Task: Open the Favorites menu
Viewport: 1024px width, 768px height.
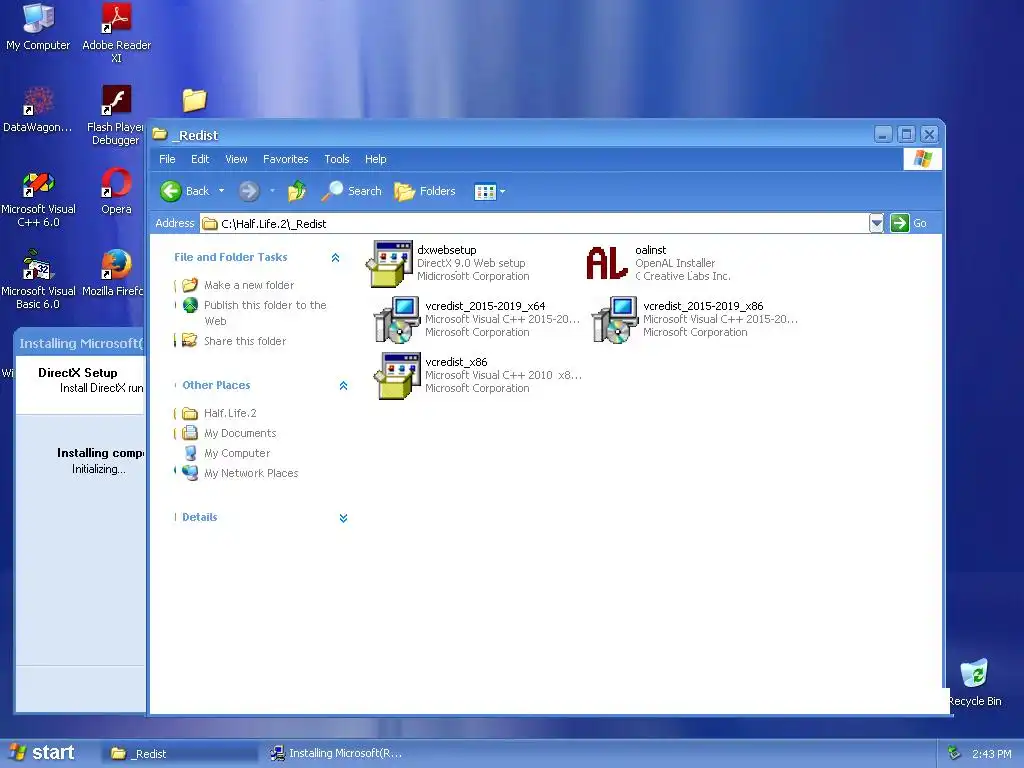Action: (285, 159)
